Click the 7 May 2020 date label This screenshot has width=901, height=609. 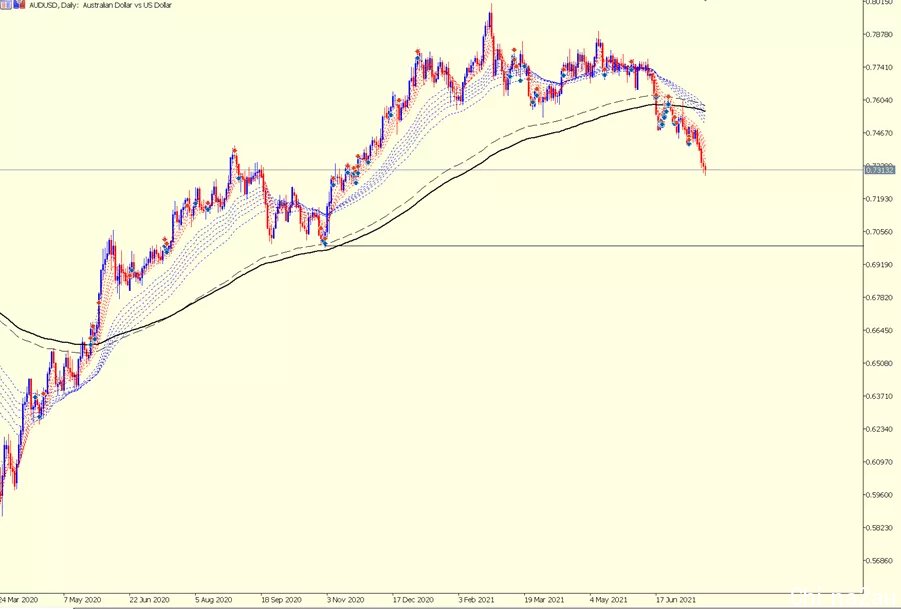(82, 600)
